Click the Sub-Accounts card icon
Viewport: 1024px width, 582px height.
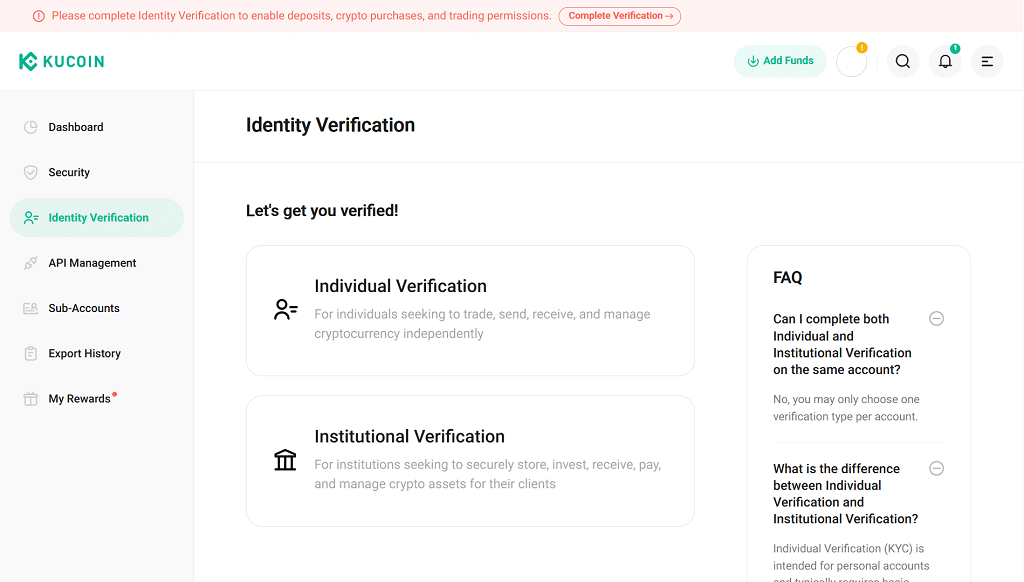click(x=31, y=308)
